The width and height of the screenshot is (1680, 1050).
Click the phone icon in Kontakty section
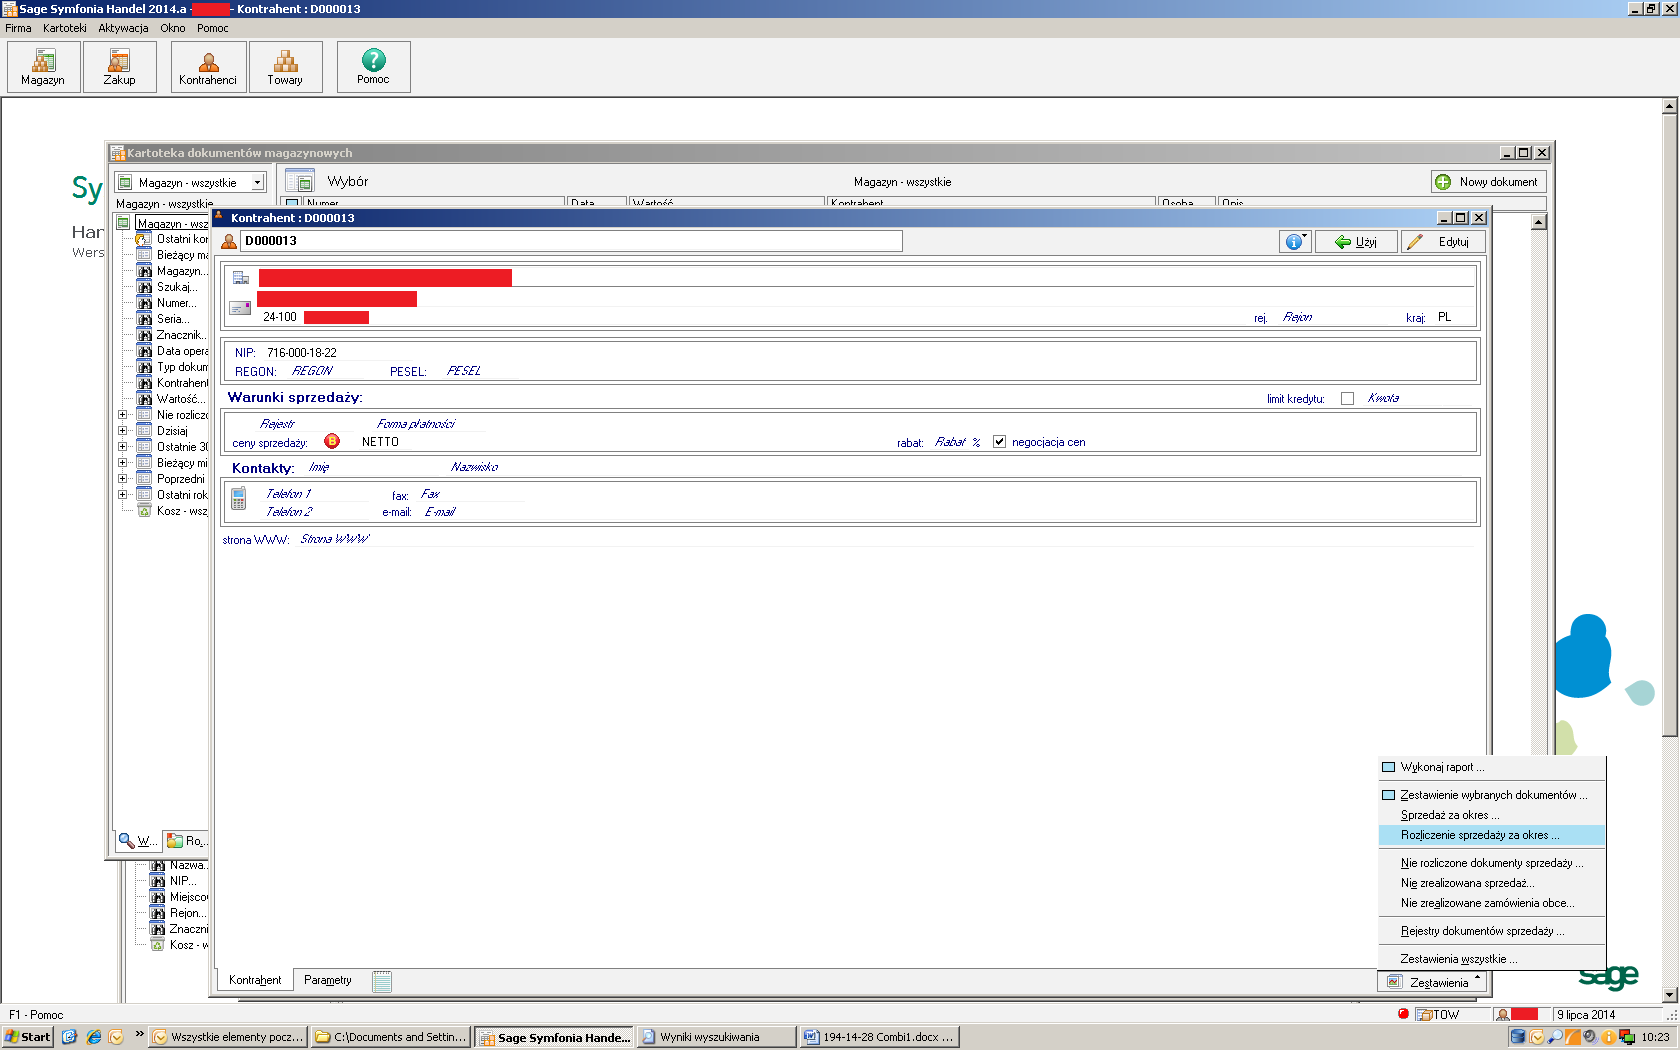239,498
